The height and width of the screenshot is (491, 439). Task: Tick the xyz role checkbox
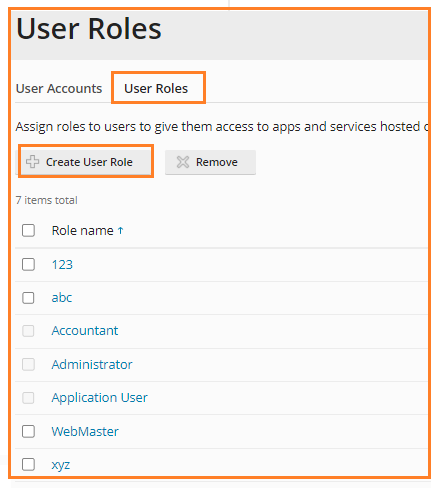[28, 464]
